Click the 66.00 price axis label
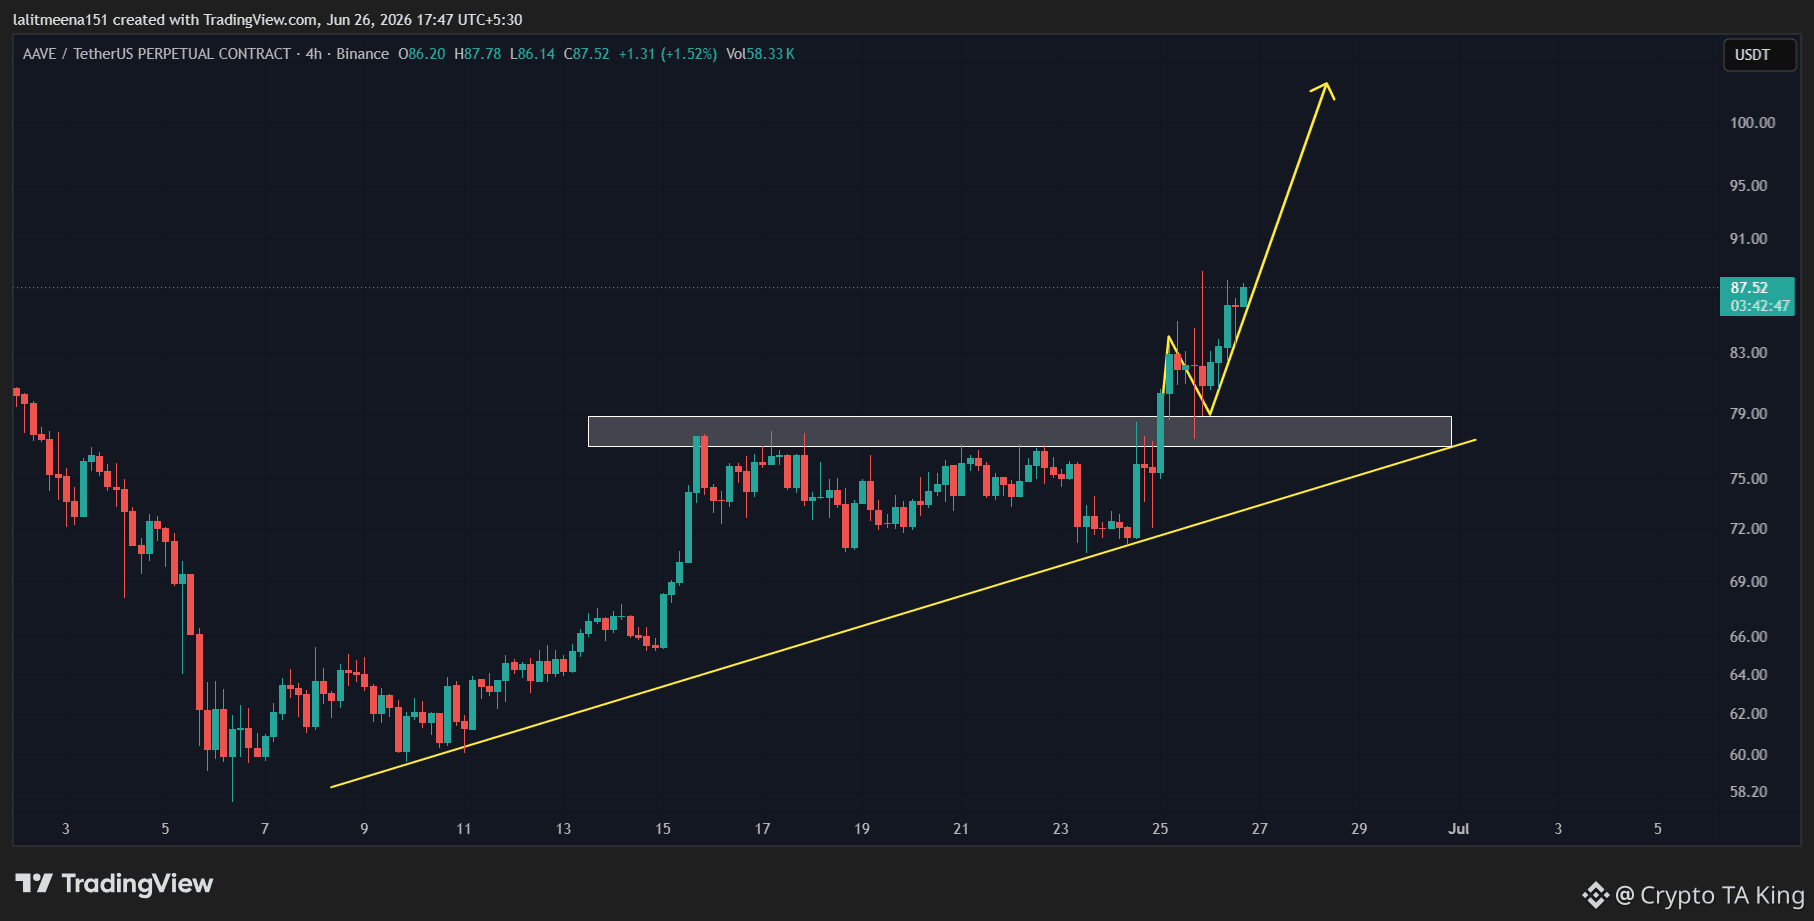Screen dimensions: 1814x921 click(x=1749, y=637)
